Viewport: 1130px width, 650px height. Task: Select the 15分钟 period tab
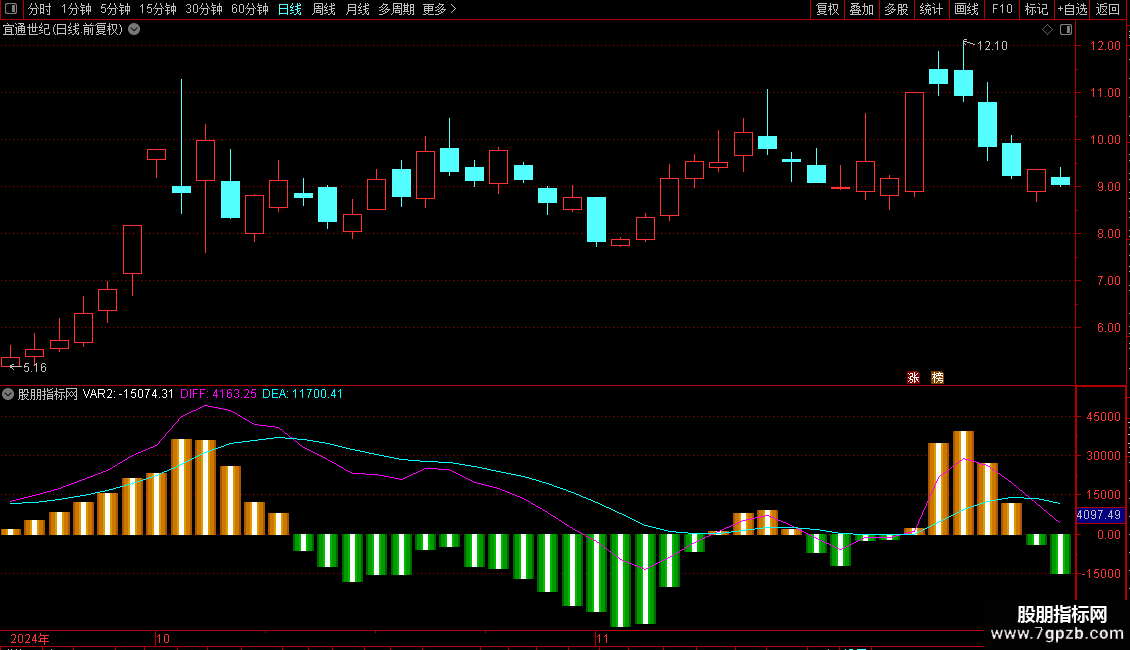[x=158, y=9]
